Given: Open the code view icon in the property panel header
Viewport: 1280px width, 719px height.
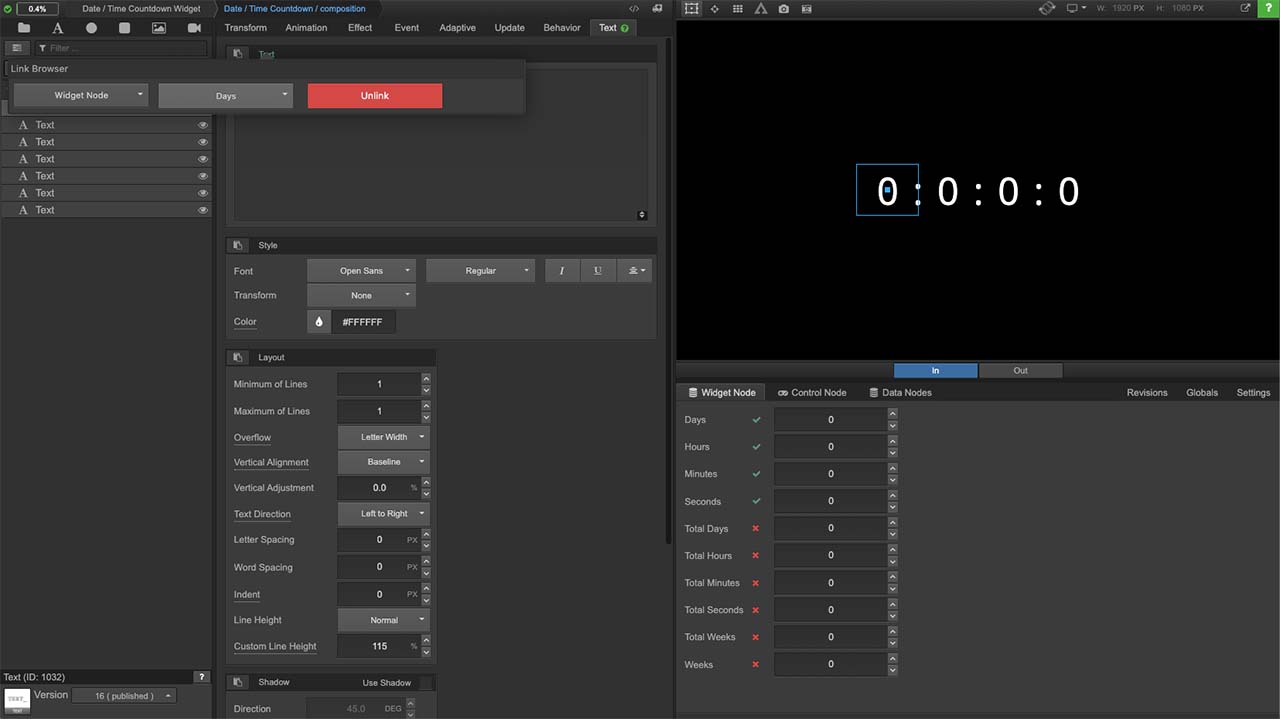Looking at the screenshot, I should [634, 8].
